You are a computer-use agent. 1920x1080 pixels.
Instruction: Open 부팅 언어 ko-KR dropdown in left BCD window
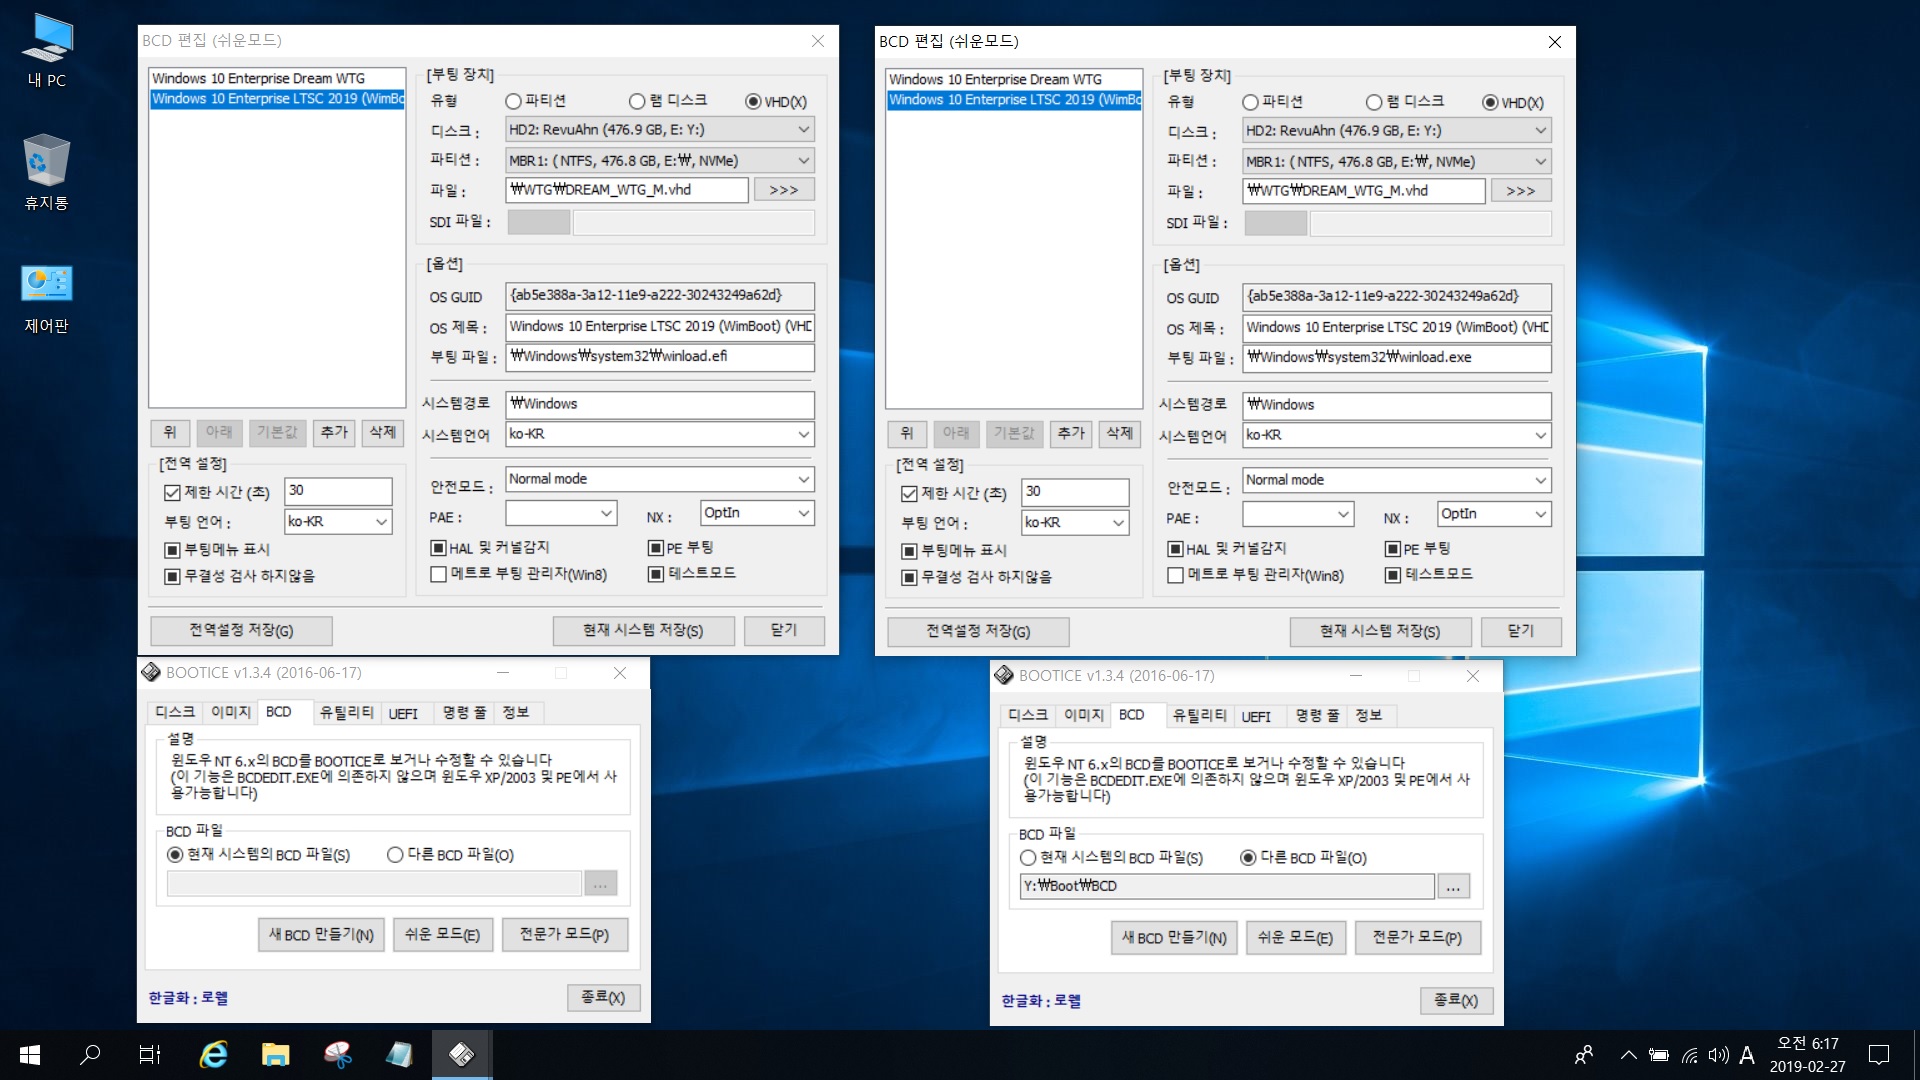click(x=338, y=521)
